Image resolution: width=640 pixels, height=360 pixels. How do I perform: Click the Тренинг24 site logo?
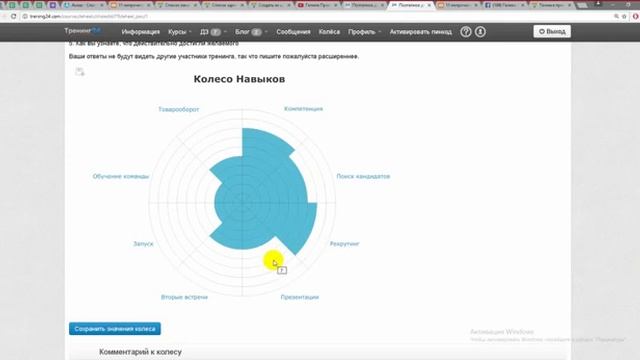[82, 31]
